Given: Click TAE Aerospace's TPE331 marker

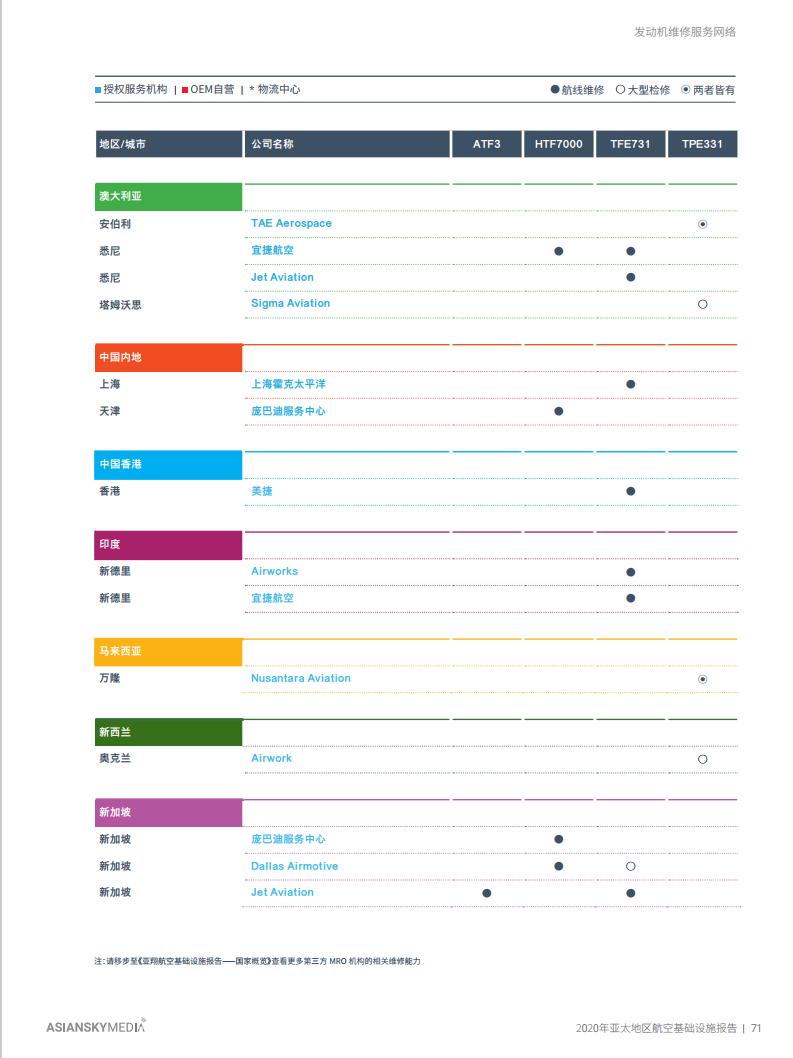Looking at the screenshot, I should point(702,224).
